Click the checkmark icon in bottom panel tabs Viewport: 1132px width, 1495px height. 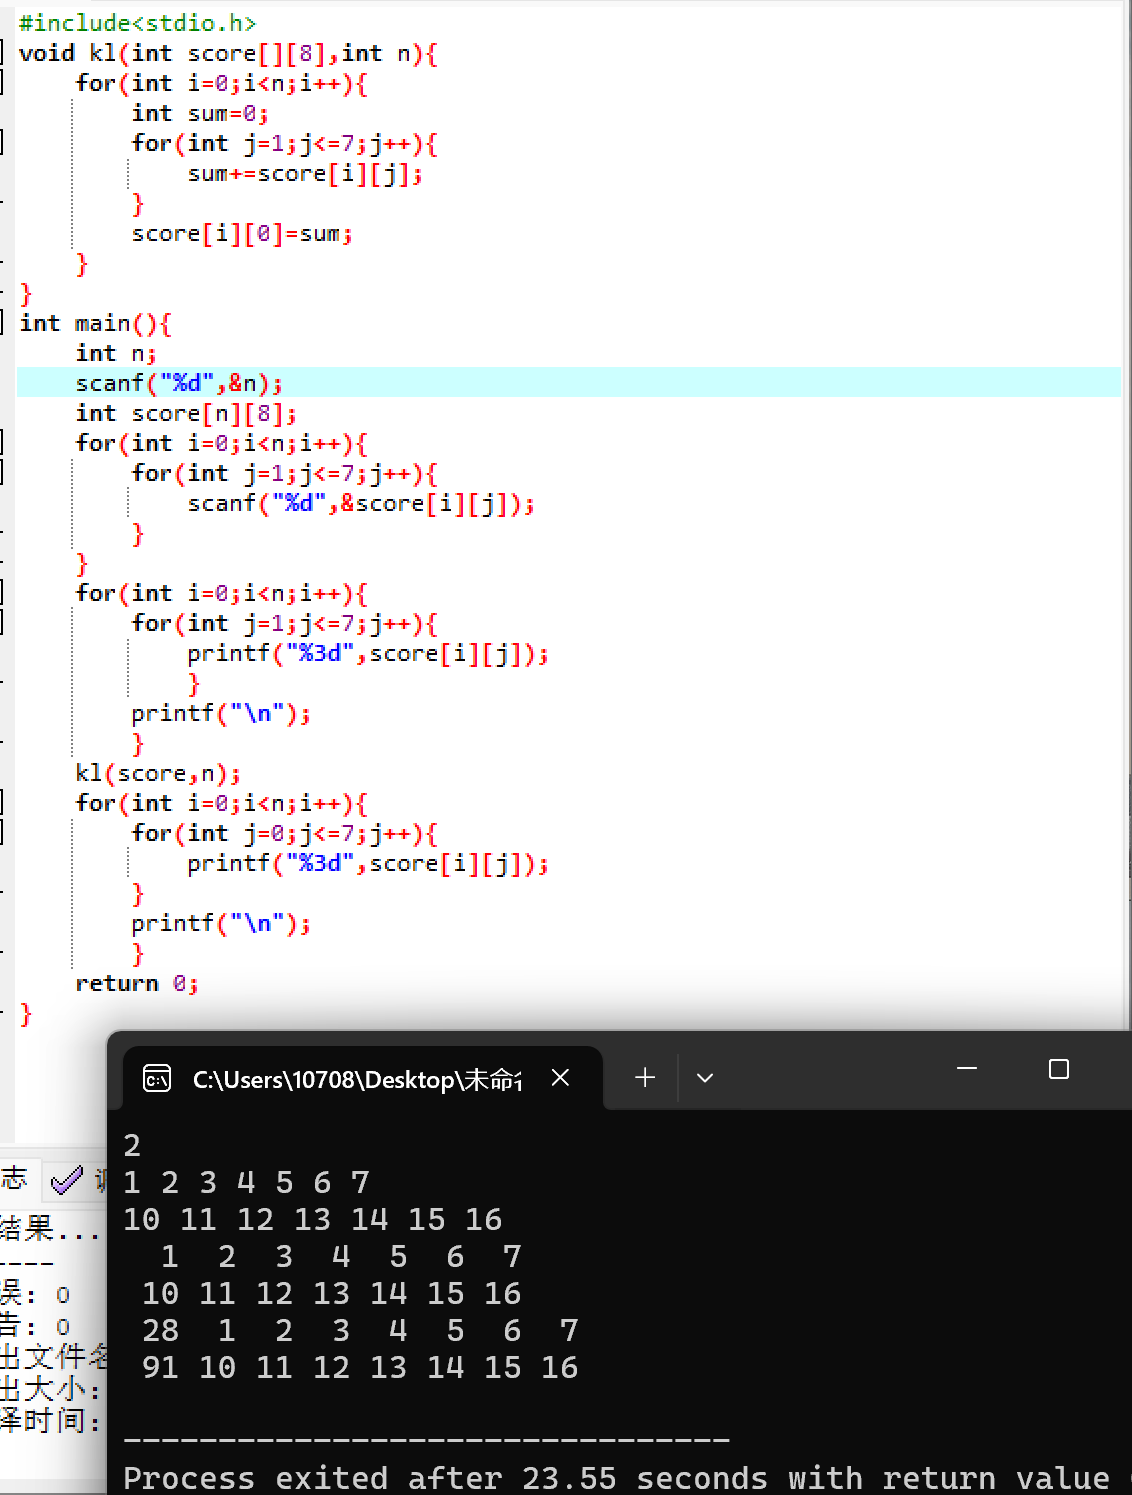tap(67, 1181)
